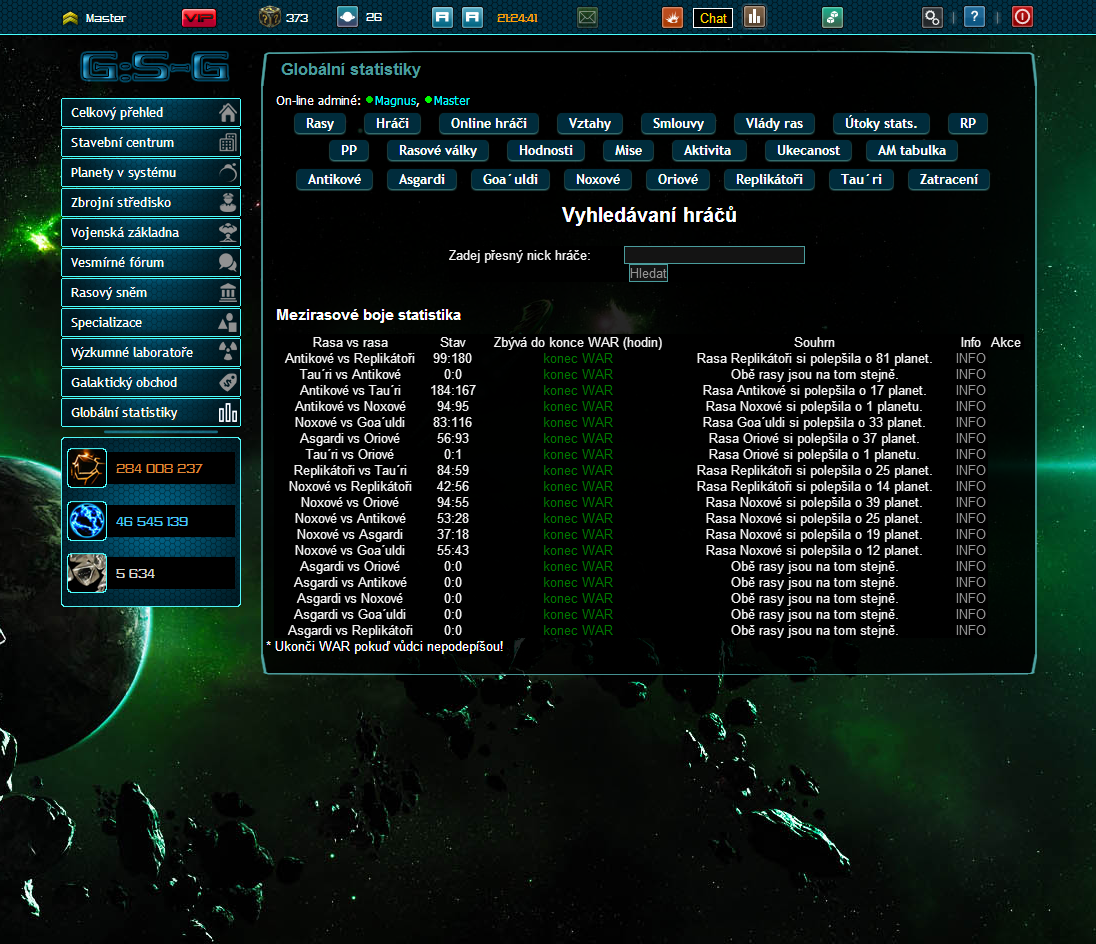Open Celkový přehled from sidebar
The width and height of the screenshot is (1096, 944).
(x=151, y=112)
